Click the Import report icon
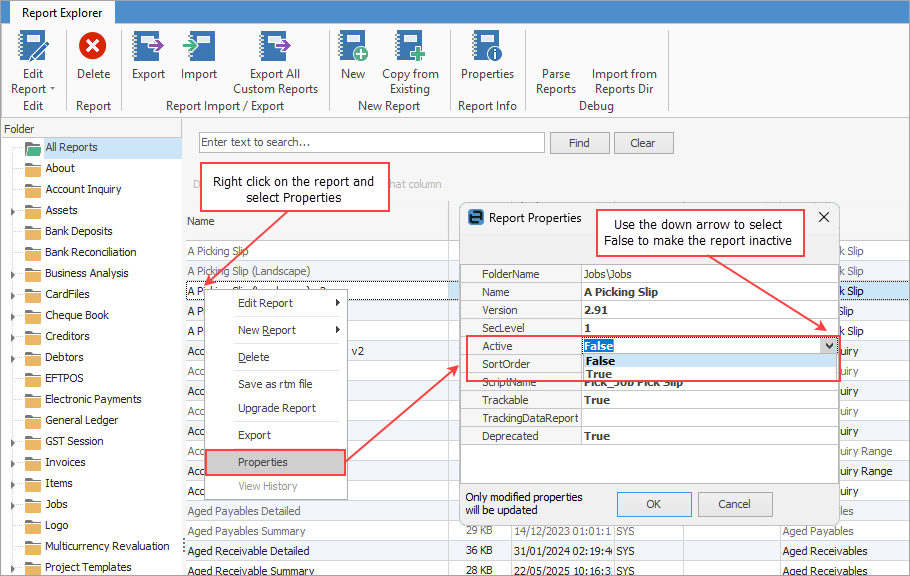Screen dimensions: 910x576 click(199, 46)
